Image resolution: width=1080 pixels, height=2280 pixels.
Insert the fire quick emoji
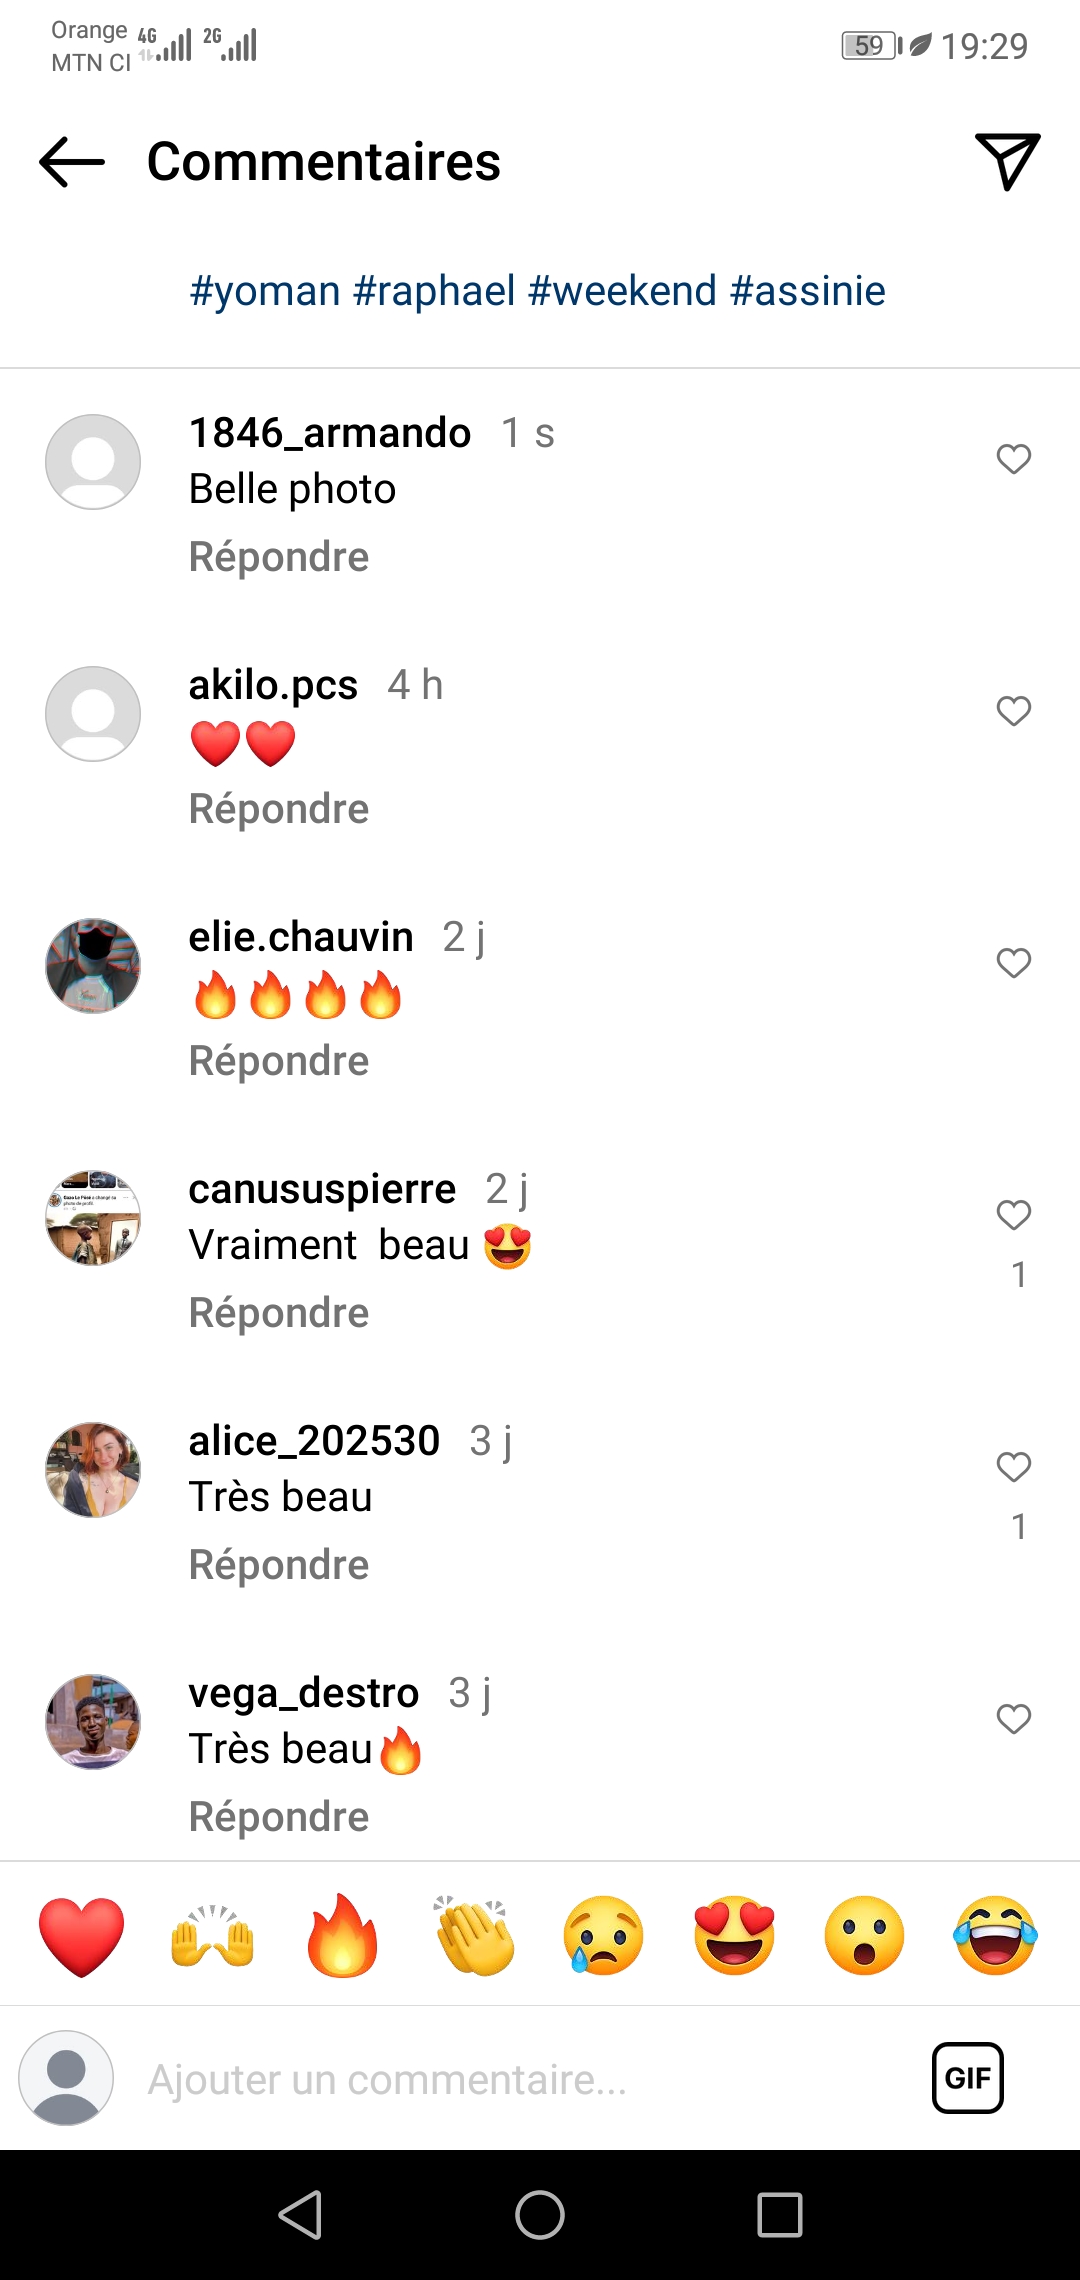click(342, 1935)
